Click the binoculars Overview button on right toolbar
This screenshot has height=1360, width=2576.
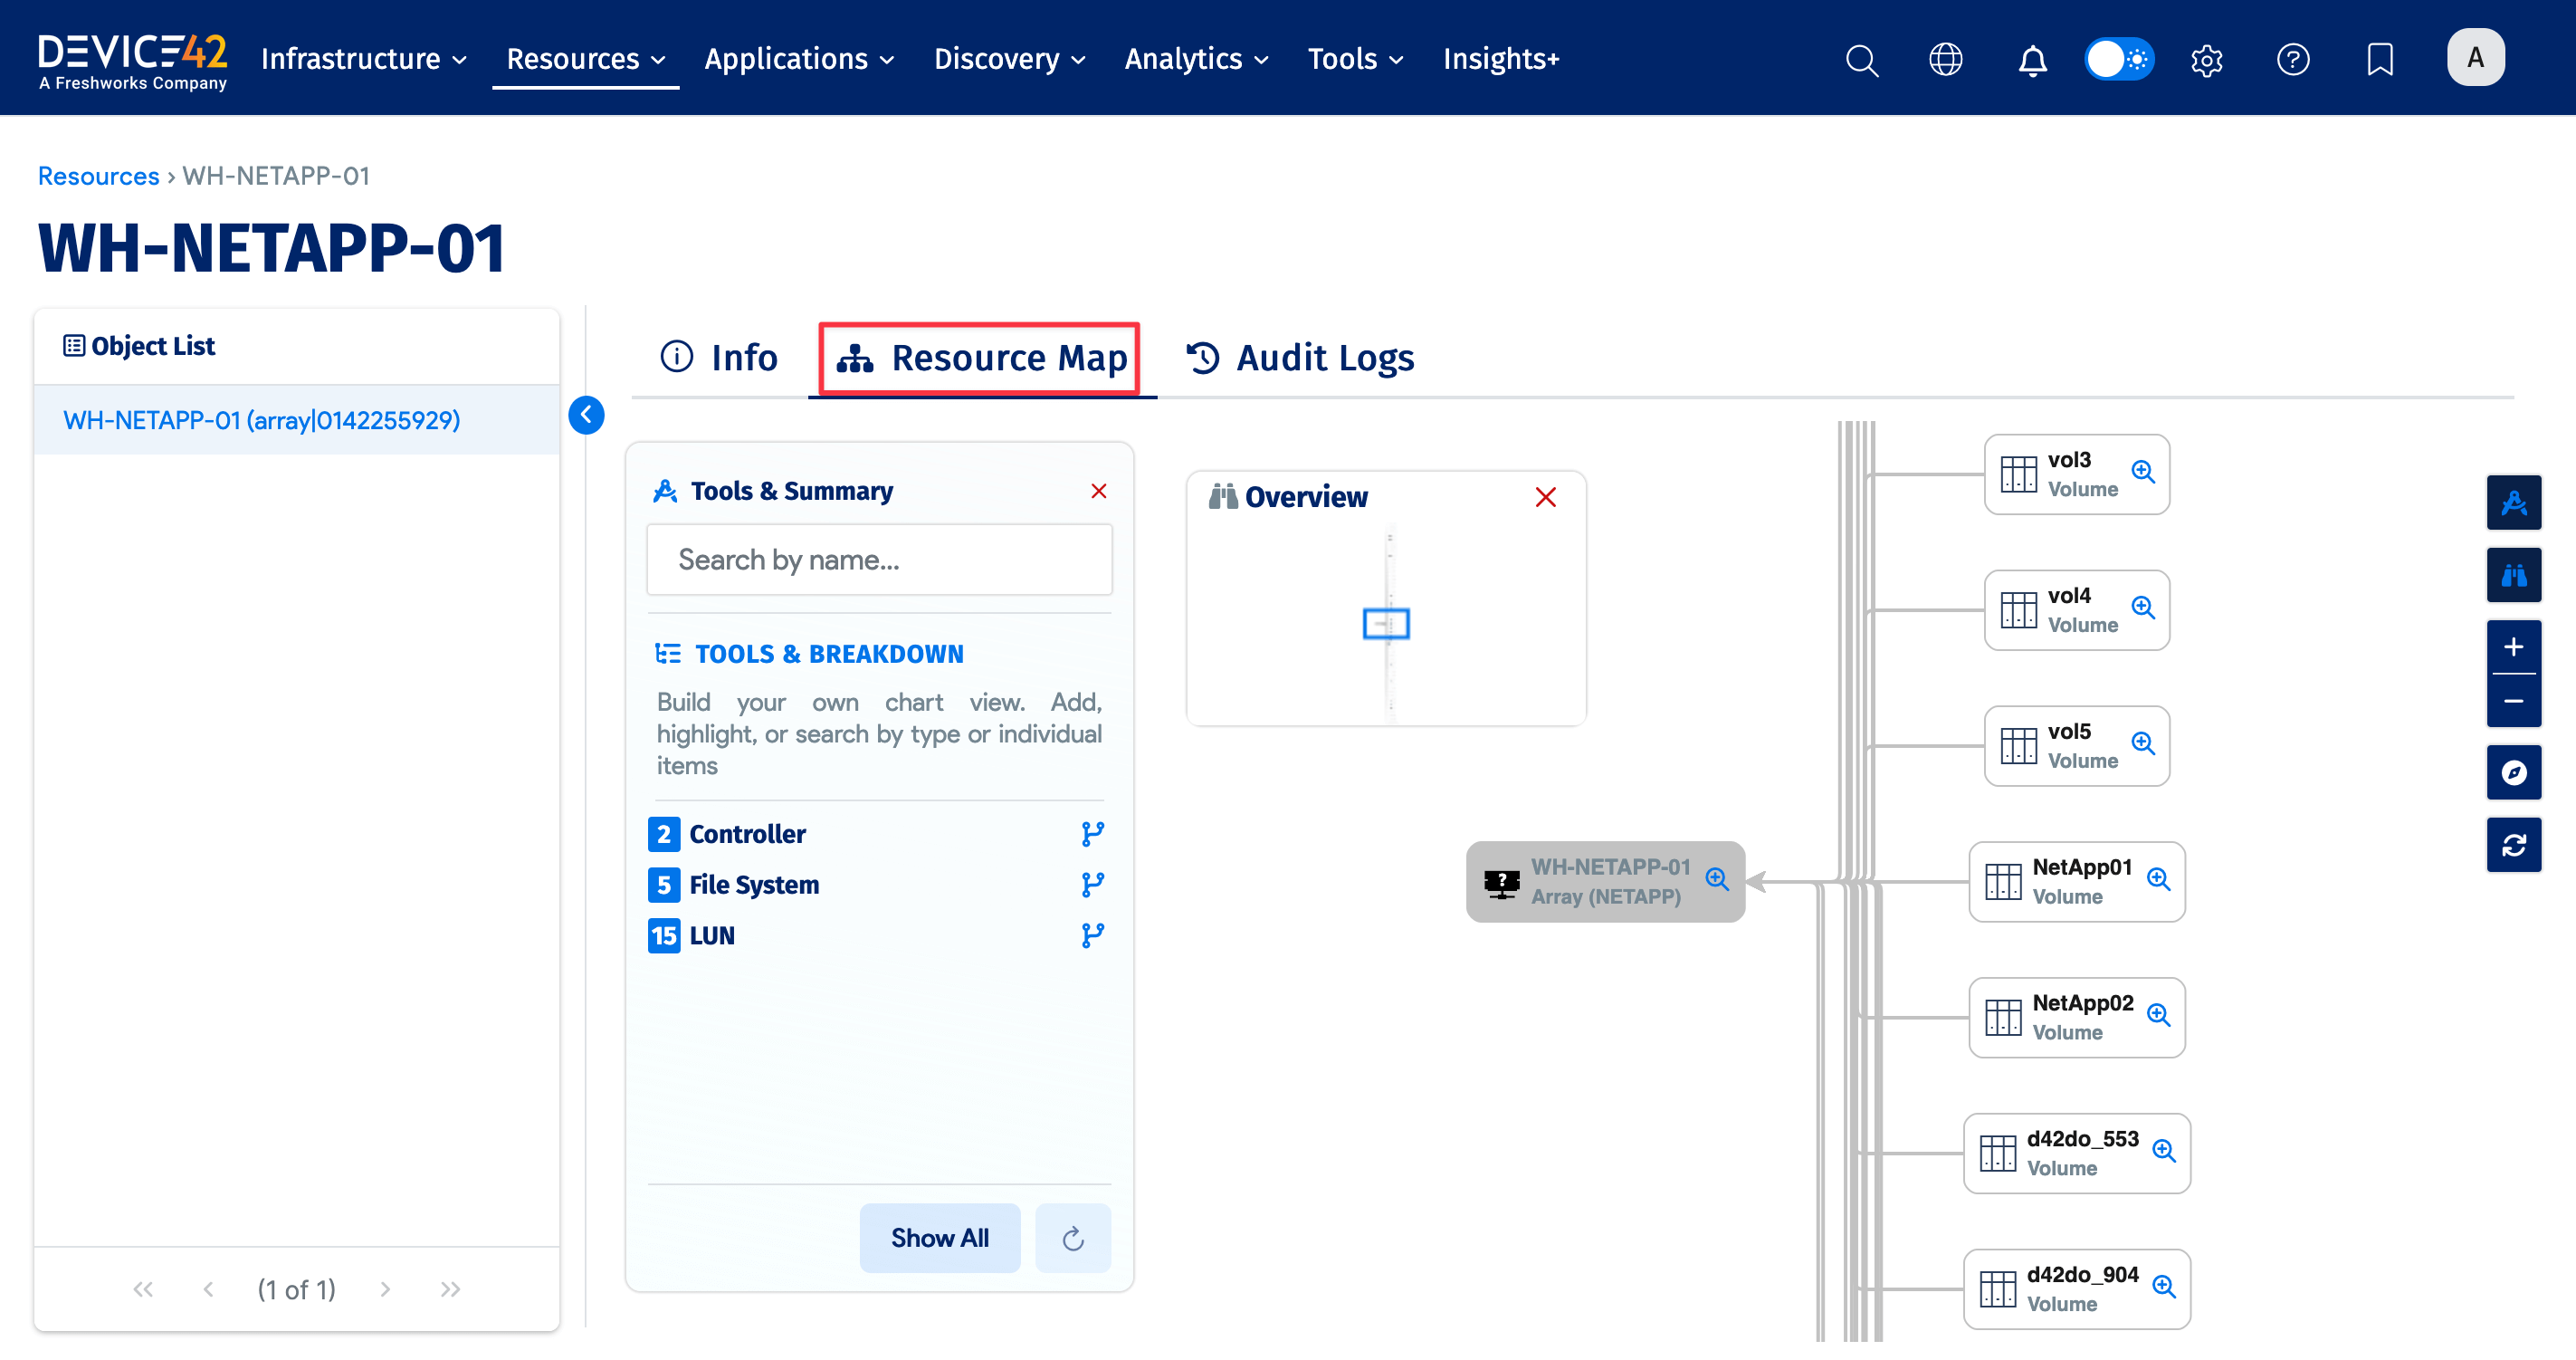point(2513,575)
